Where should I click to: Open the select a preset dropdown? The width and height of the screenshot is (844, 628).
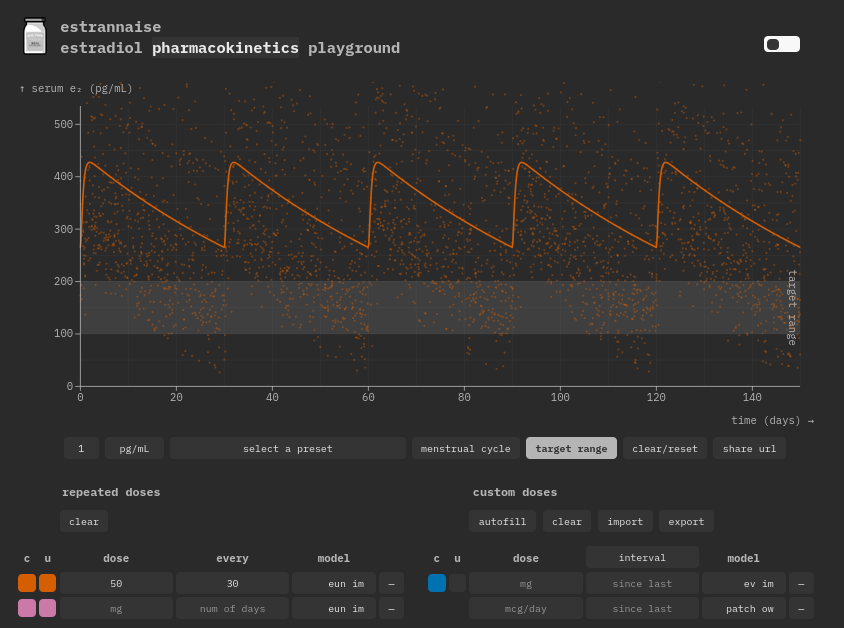coord(287,448)
